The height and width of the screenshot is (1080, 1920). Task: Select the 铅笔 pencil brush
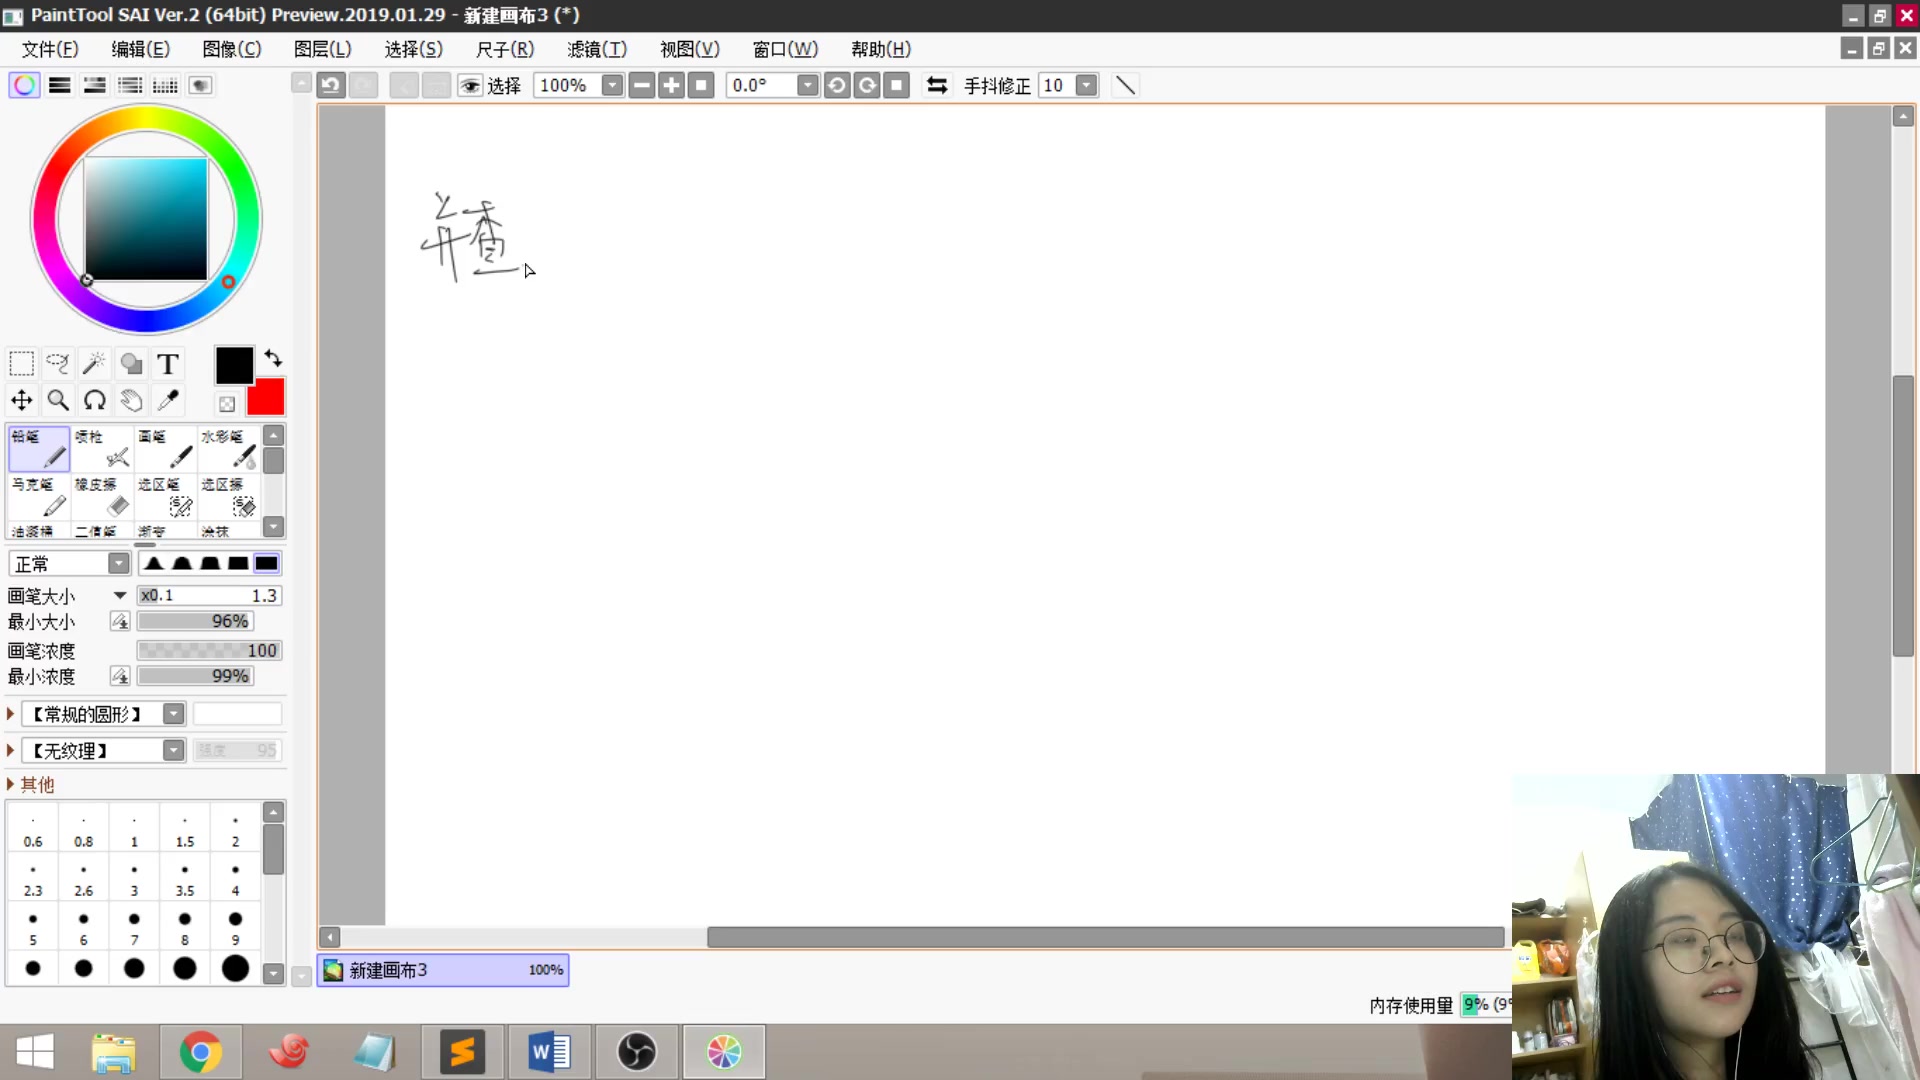(39, 449)
